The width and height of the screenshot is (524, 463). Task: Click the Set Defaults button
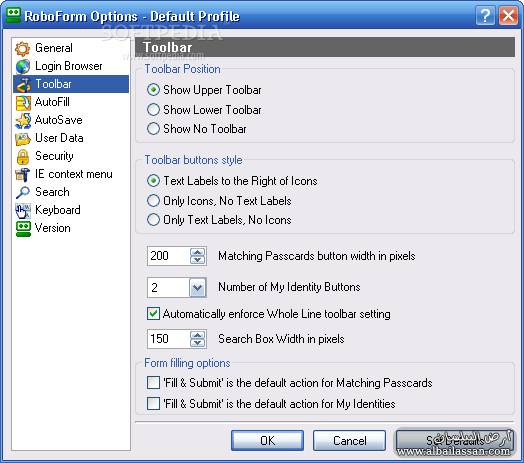455,441
